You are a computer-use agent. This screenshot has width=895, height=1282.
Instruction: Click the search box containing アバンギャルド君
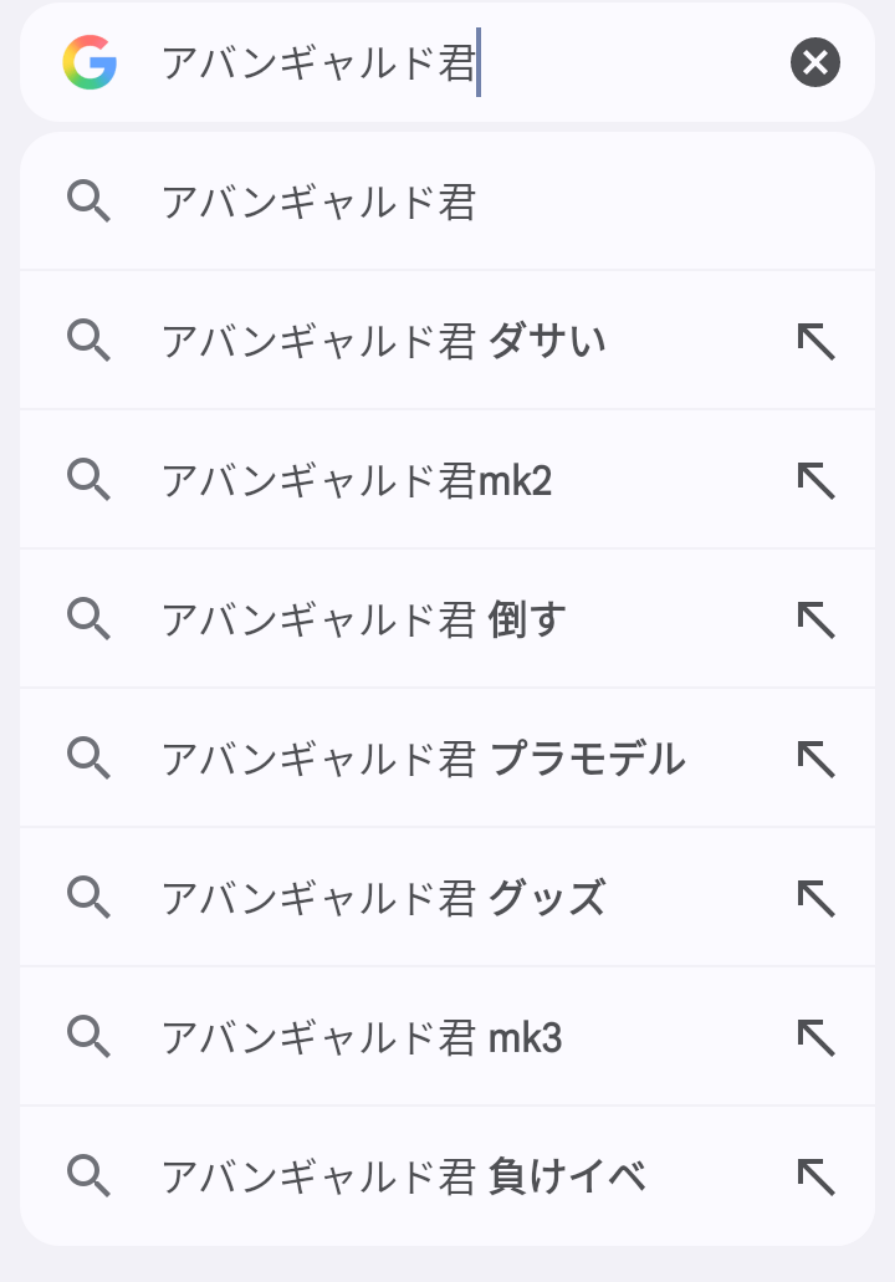pos(450,63)
